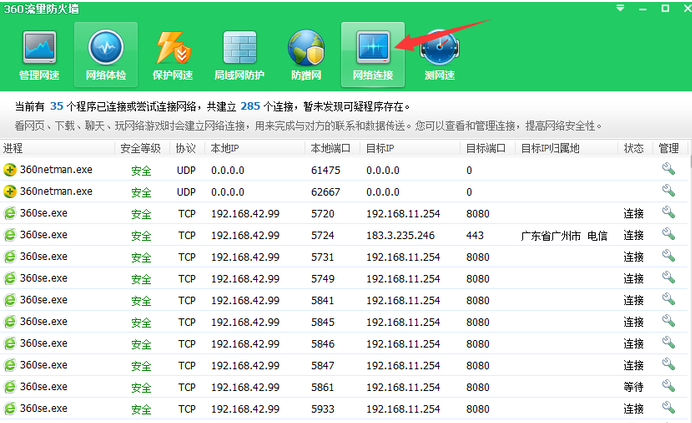Manage 360netman.exe on port 61475 via wrench
This screenshot has width=692, height=423.
tap(668, 169)
